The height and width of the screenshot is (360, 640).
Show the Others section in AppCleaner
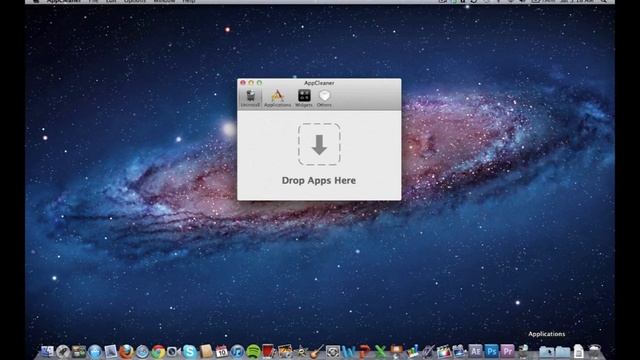(324, 98)
